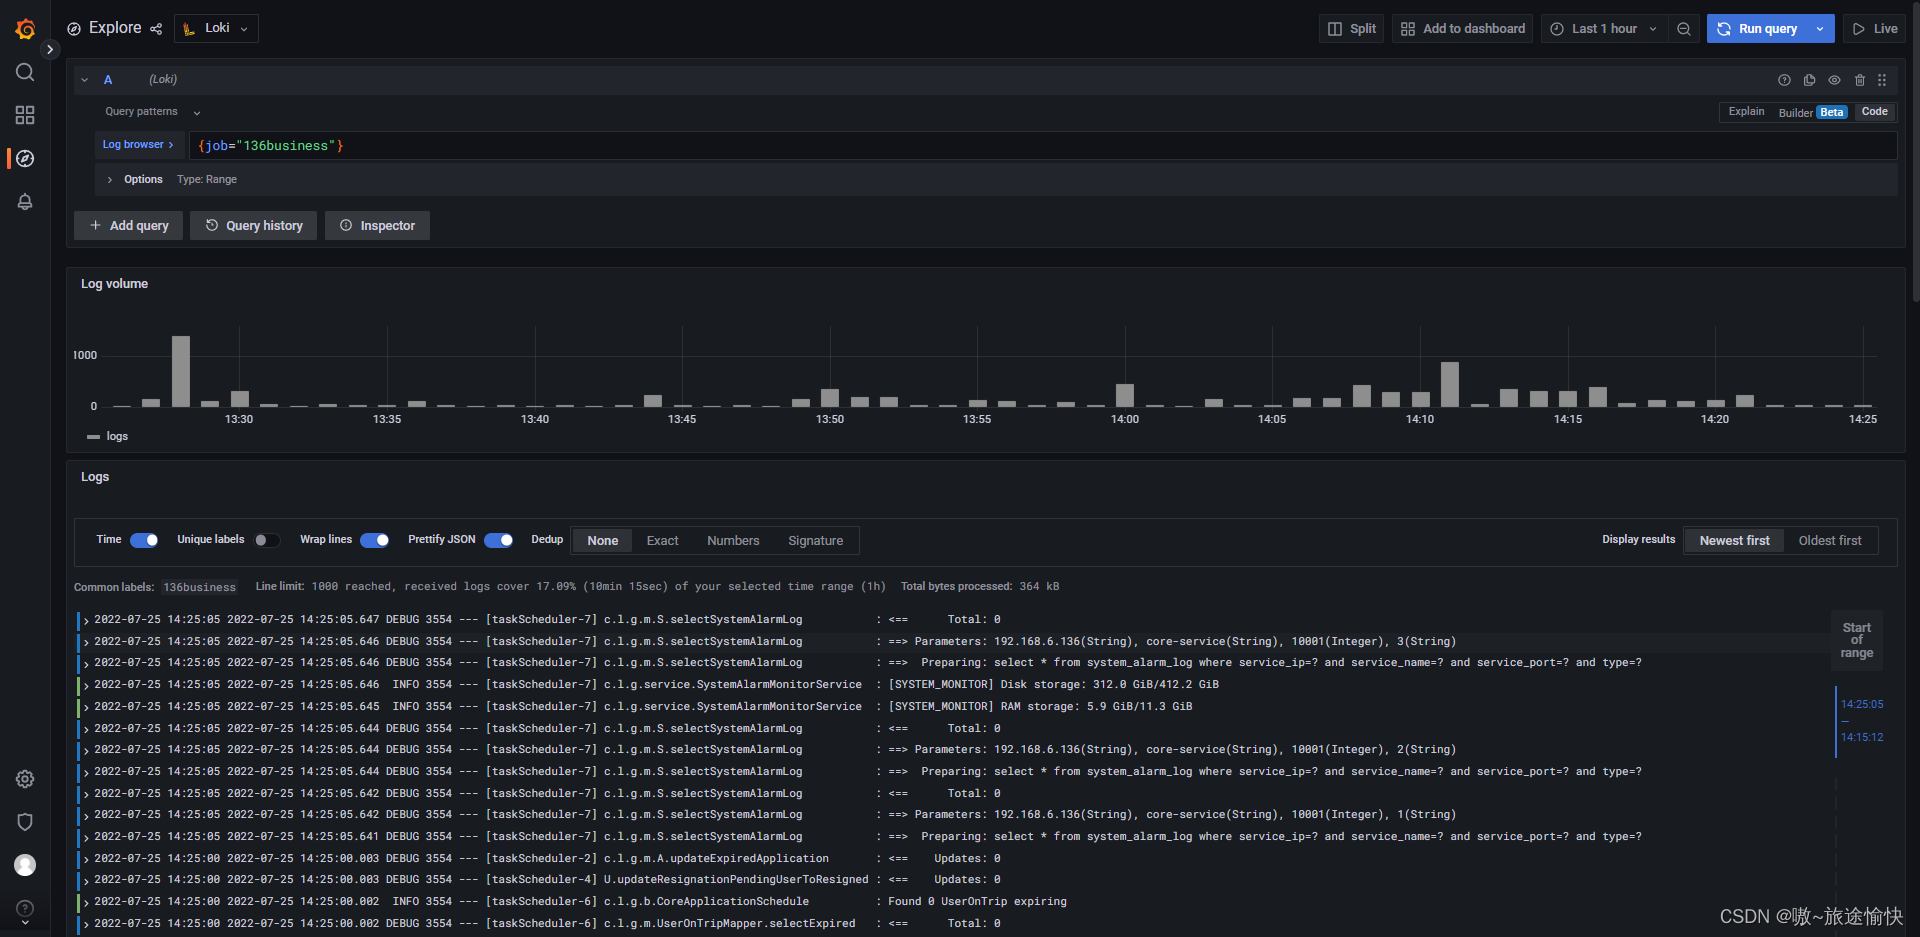Click the 14:25:05 logs timeline marker
Viewport: 1920px width, 937px height.
[1862, 704]
